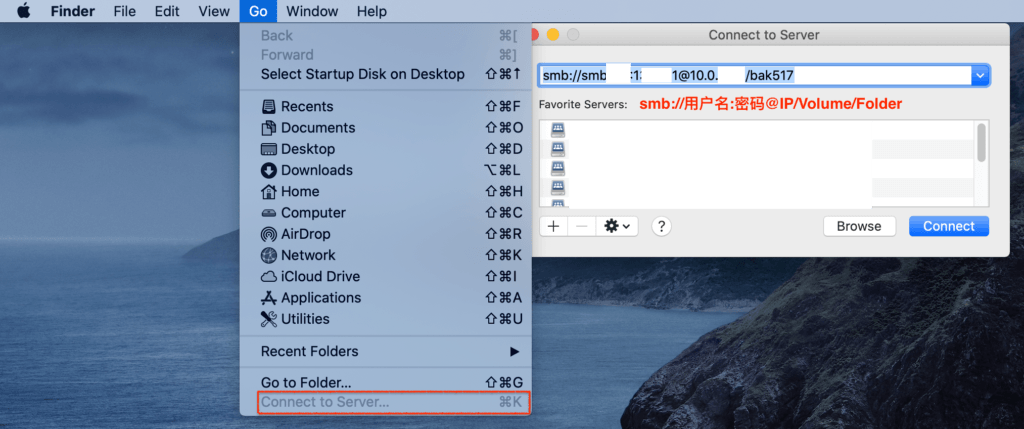The image size is (1024, 429).
Task: Click the Desktop icon in Go menu
Action: pos(269,149)
